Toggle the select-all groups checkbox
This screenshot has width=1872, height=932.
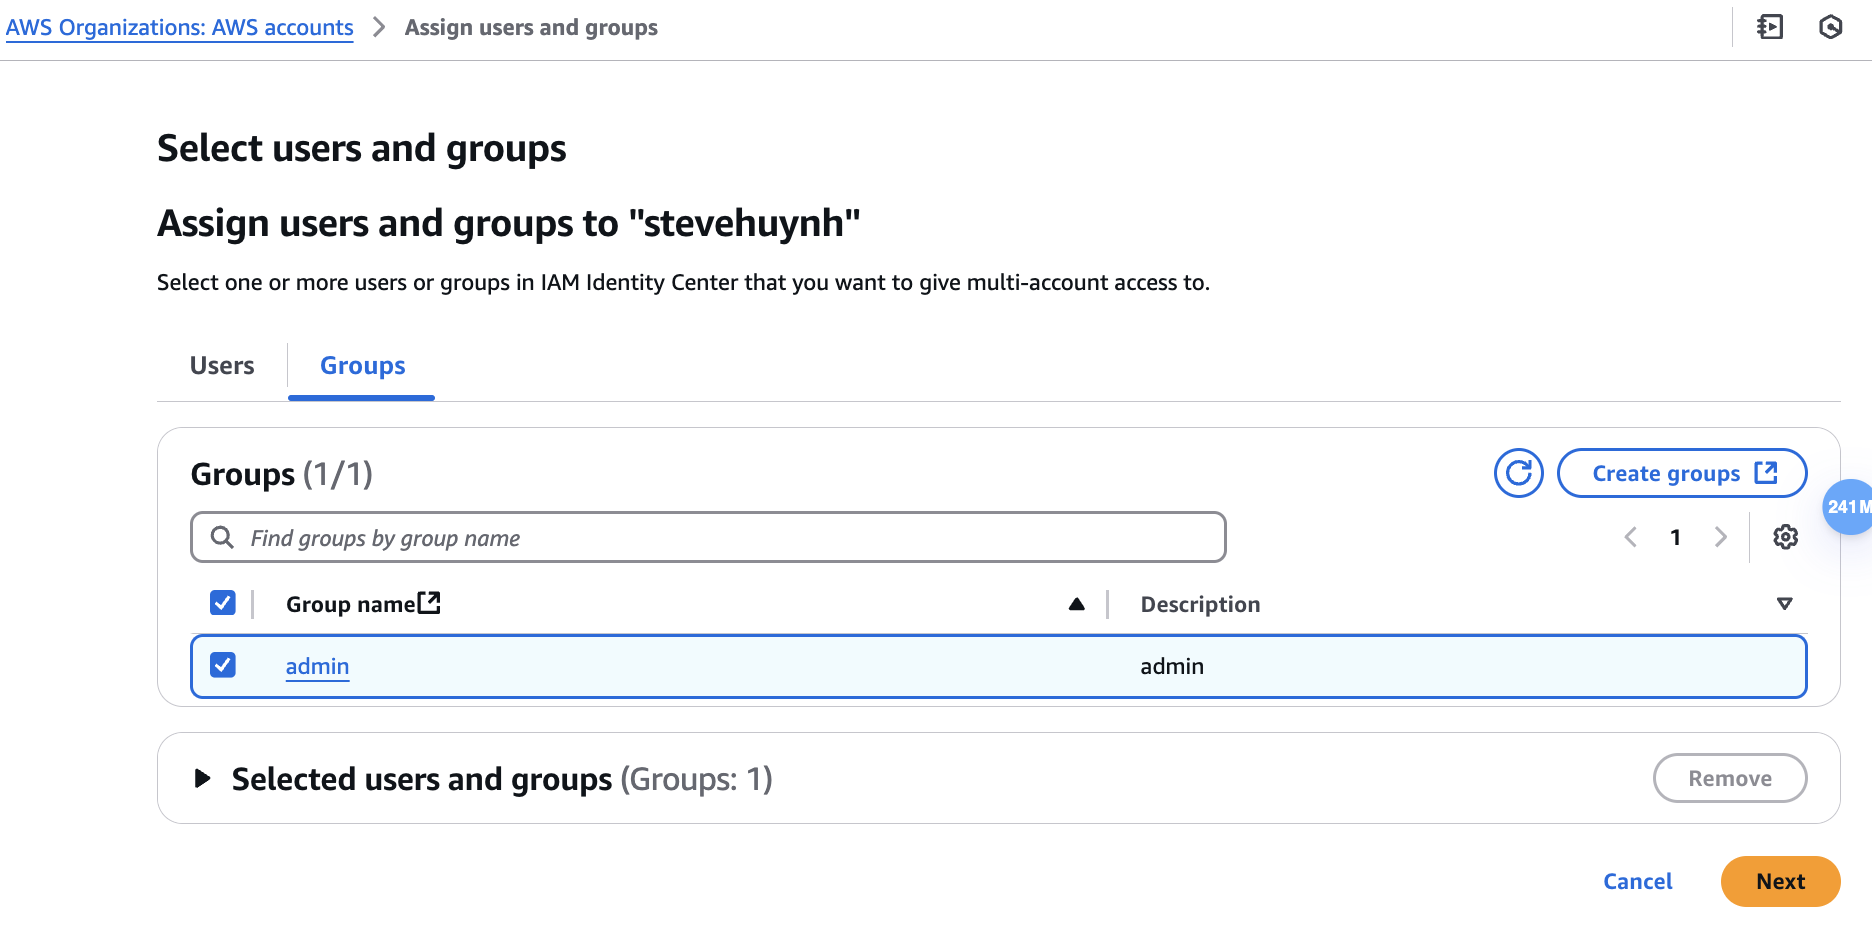[222, 603]
